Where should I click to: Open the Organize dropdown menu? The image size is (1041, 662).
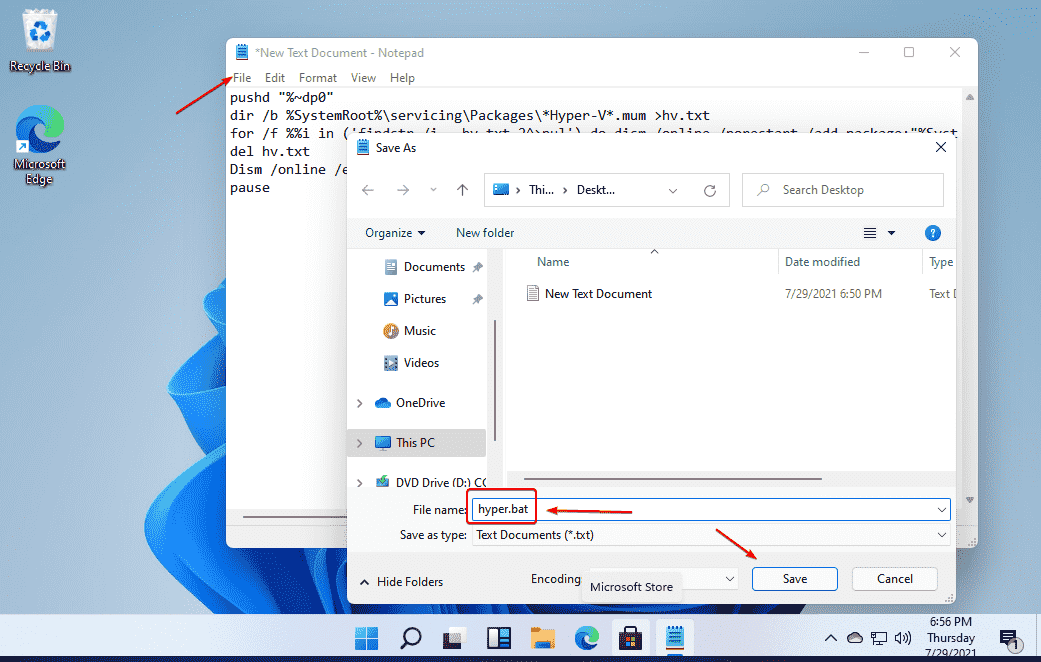pos(395,233)
